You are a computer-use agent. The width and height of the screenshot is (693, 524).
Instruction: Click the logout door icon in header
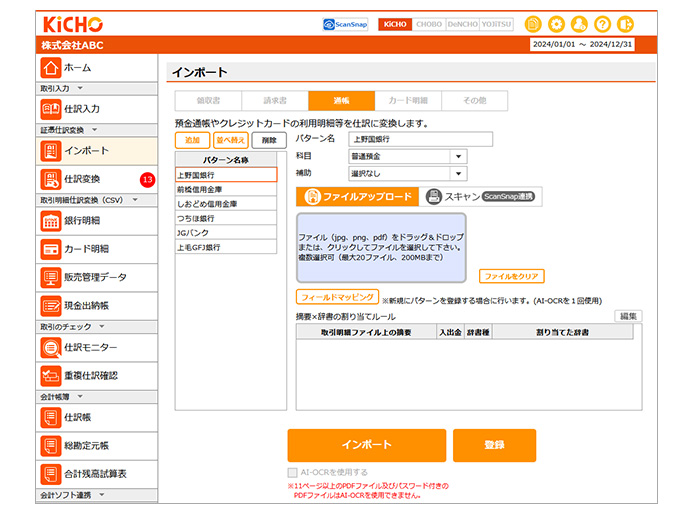tap(626, 24)
